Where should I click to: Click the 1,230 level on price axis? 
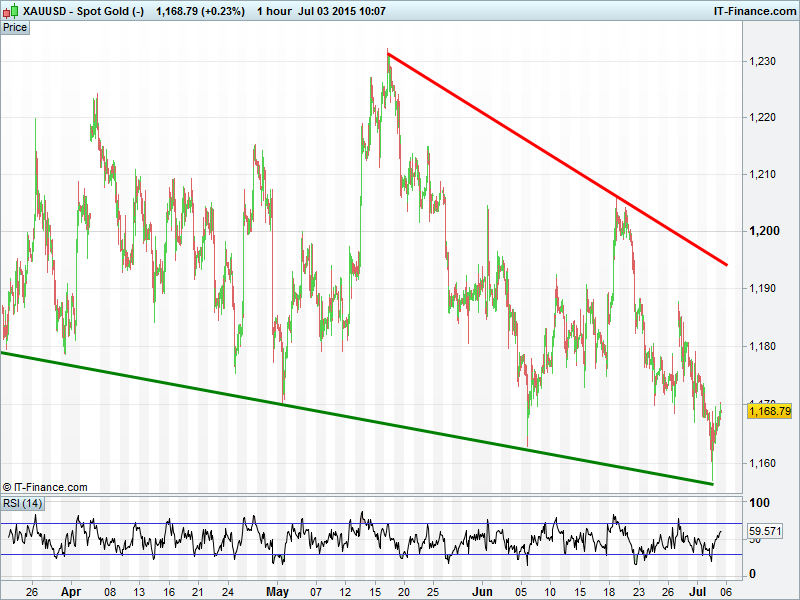tap(762, 62)
